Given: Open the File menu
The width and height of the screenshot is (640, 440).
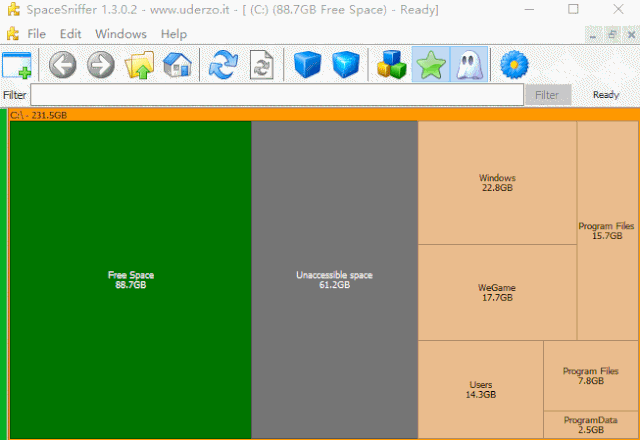Looking at the screenshot, I should point(37,34).
